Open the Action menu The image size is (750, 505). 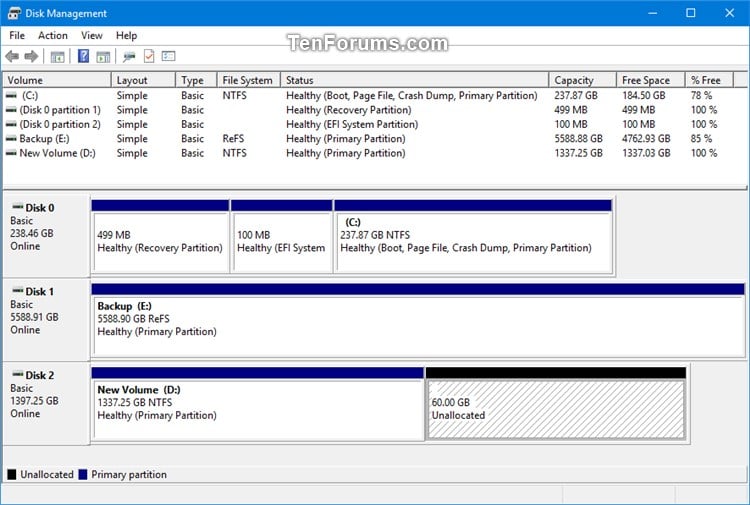tap(53, 35)
